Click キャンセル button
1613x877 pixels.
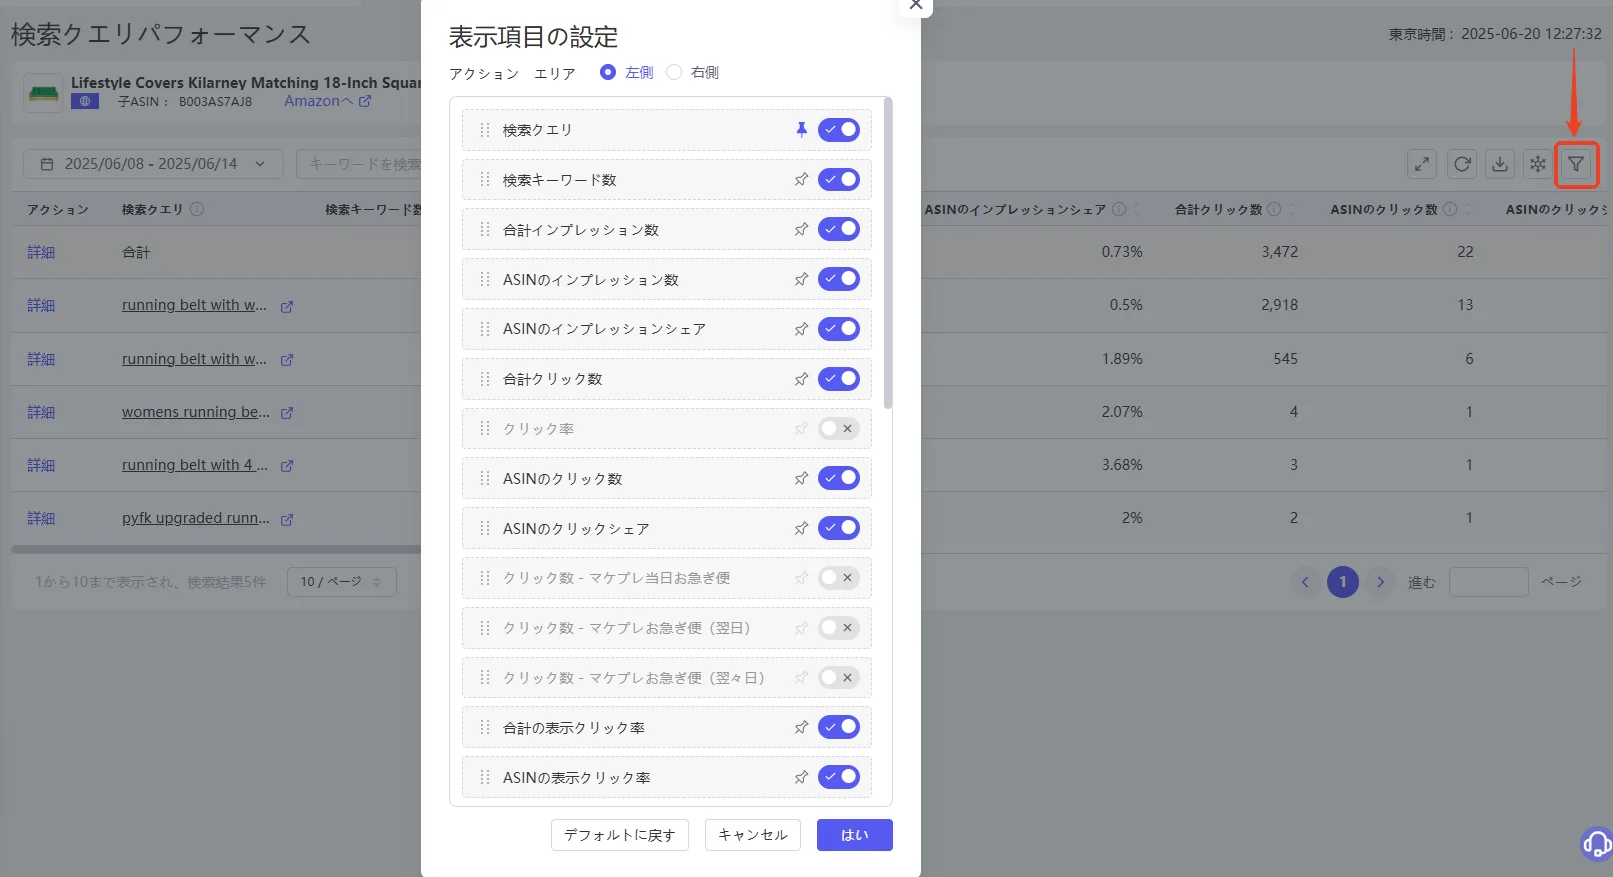click(x=753, y=835)
